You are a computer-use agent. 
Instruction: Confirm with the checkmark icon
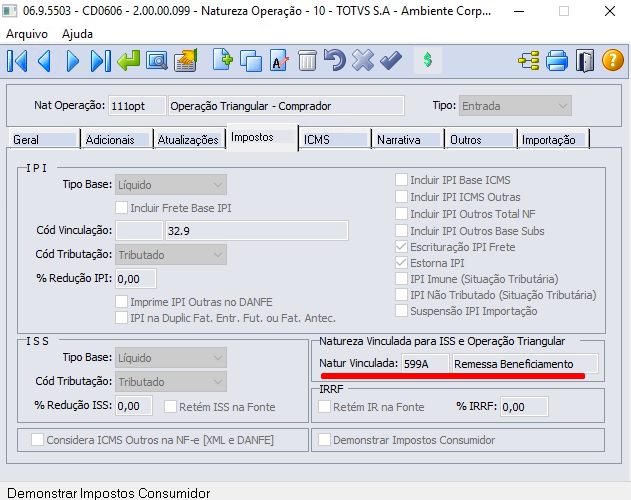(391, 61)
